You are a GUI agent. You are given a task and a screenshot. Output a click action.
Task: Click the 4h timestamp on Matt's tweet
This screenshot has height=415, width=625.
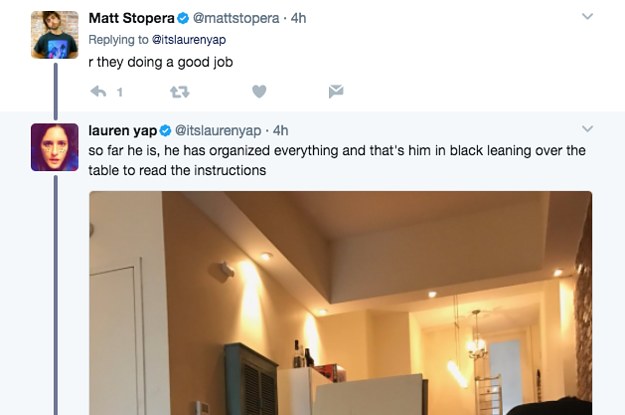coord(299,18)
